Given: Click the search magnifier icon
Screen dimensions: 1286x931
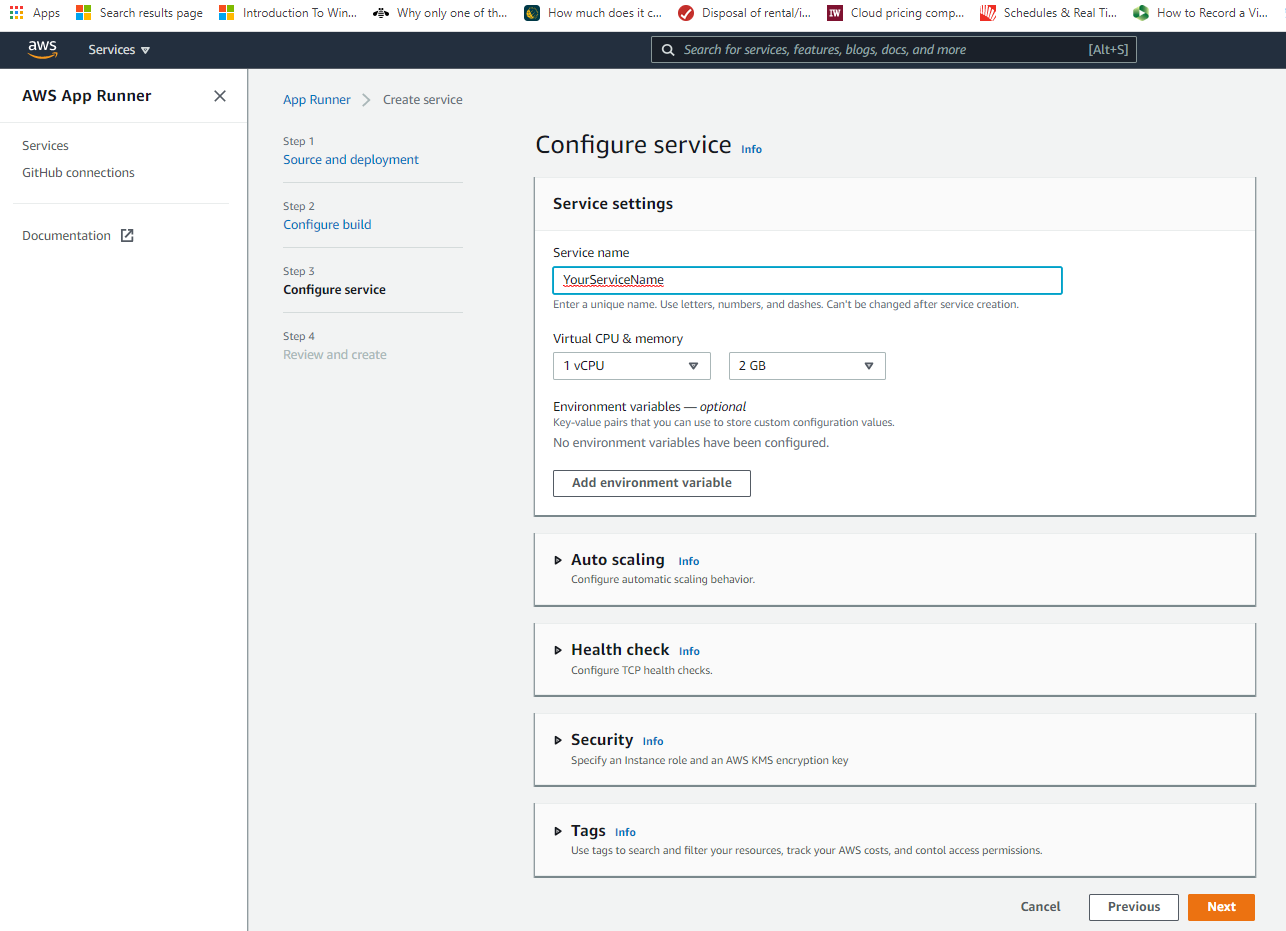Looking at the screenshot, I should [x=668, y=50].
